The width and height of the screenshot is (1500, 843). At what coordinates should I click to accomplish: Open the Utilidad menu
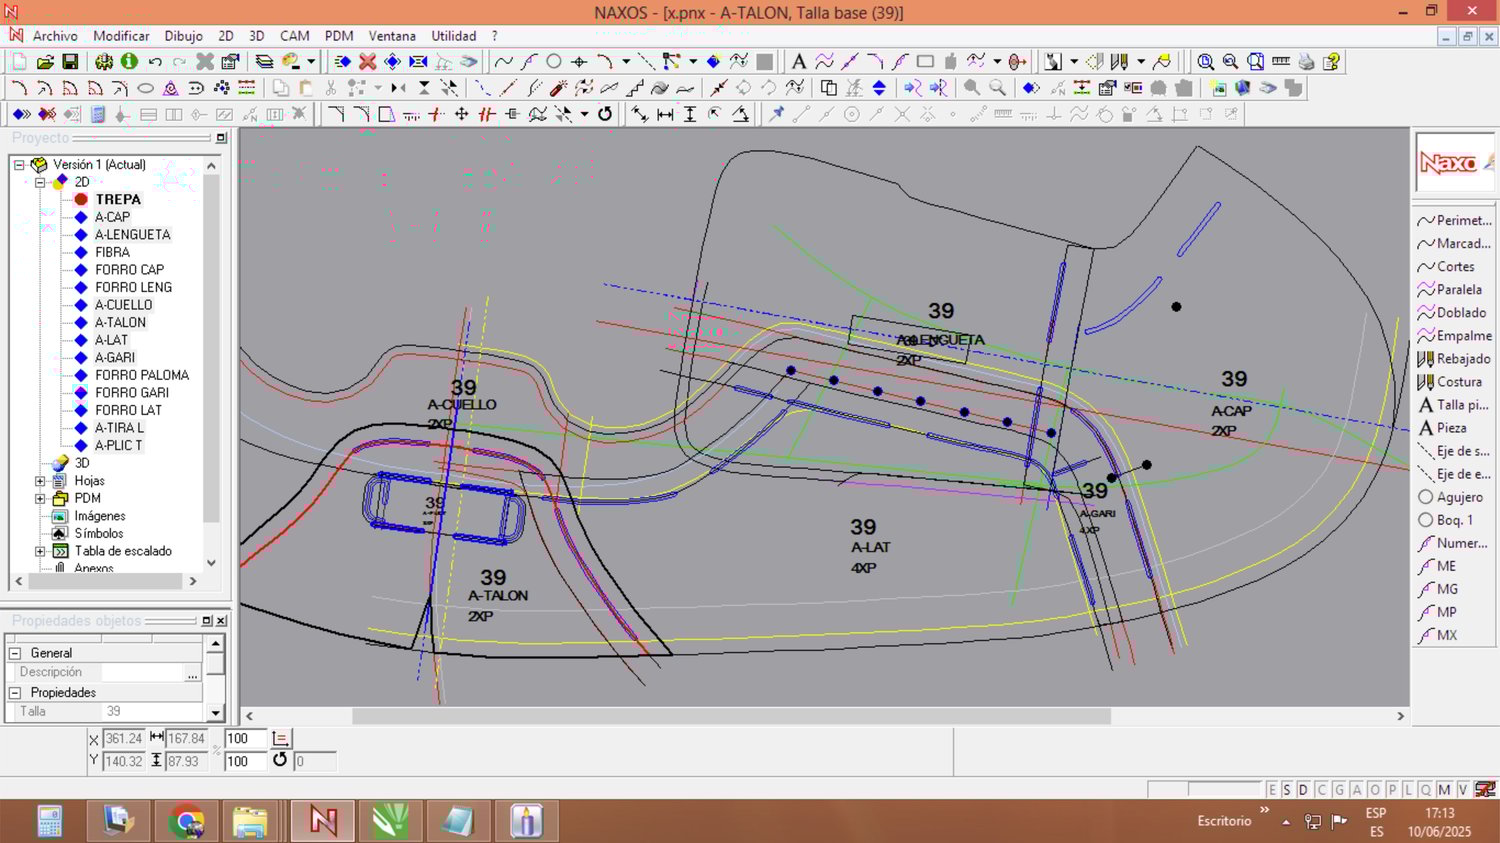pos(453,36)
